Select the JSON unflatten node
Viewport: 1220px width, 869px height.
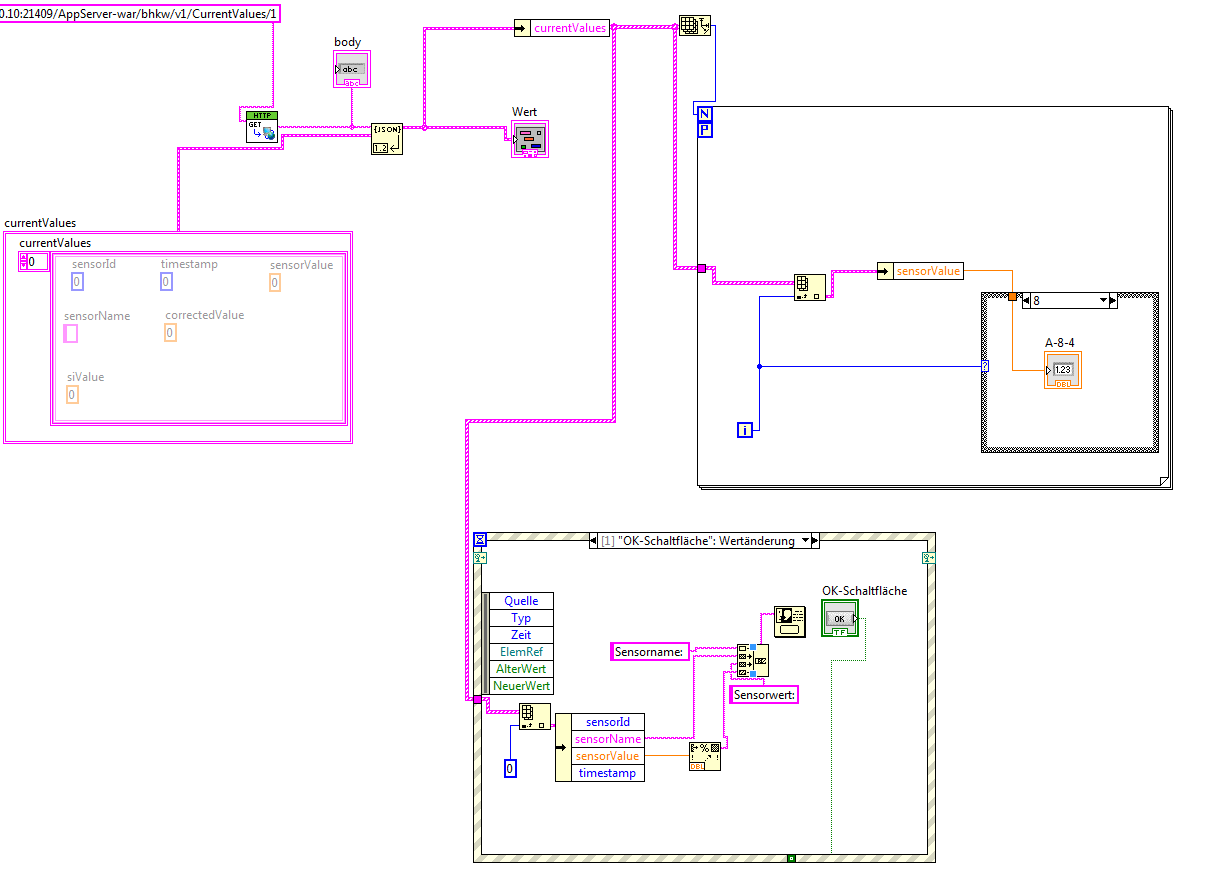tap(386, 139)
